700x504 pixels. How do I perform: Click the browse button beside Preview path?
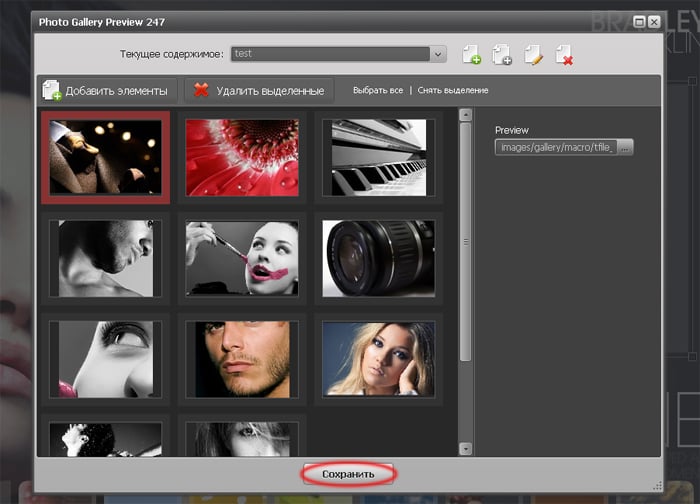pyautogui.click(x=626, y=148)
